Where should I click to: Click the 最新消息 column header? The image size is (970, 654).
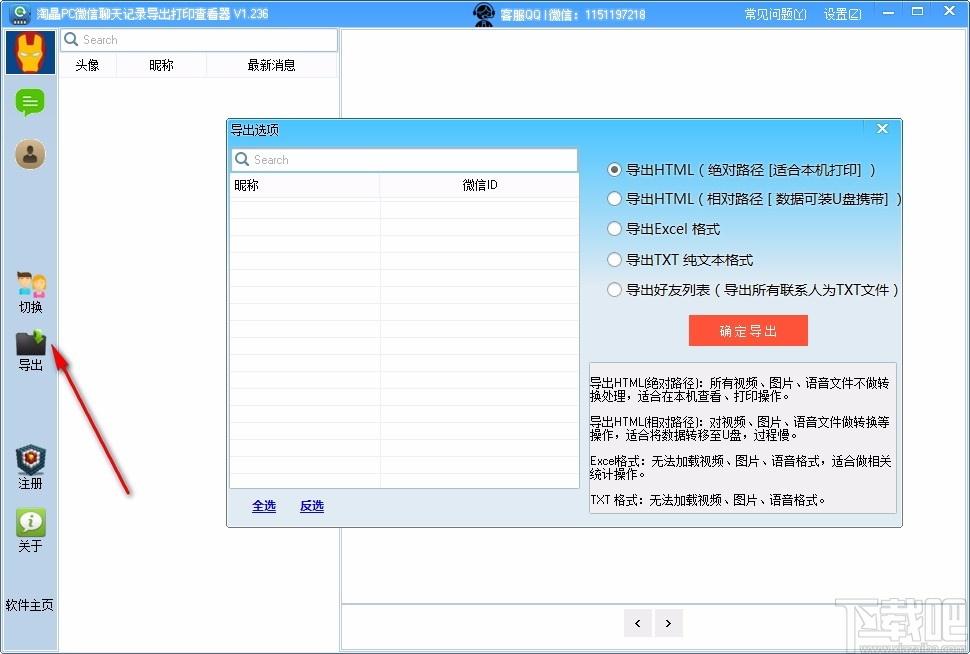coord(272,65)
